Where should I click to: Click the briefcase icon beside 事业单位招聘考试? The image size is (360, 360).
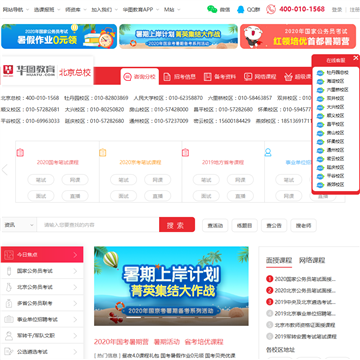tap(9, 320)
